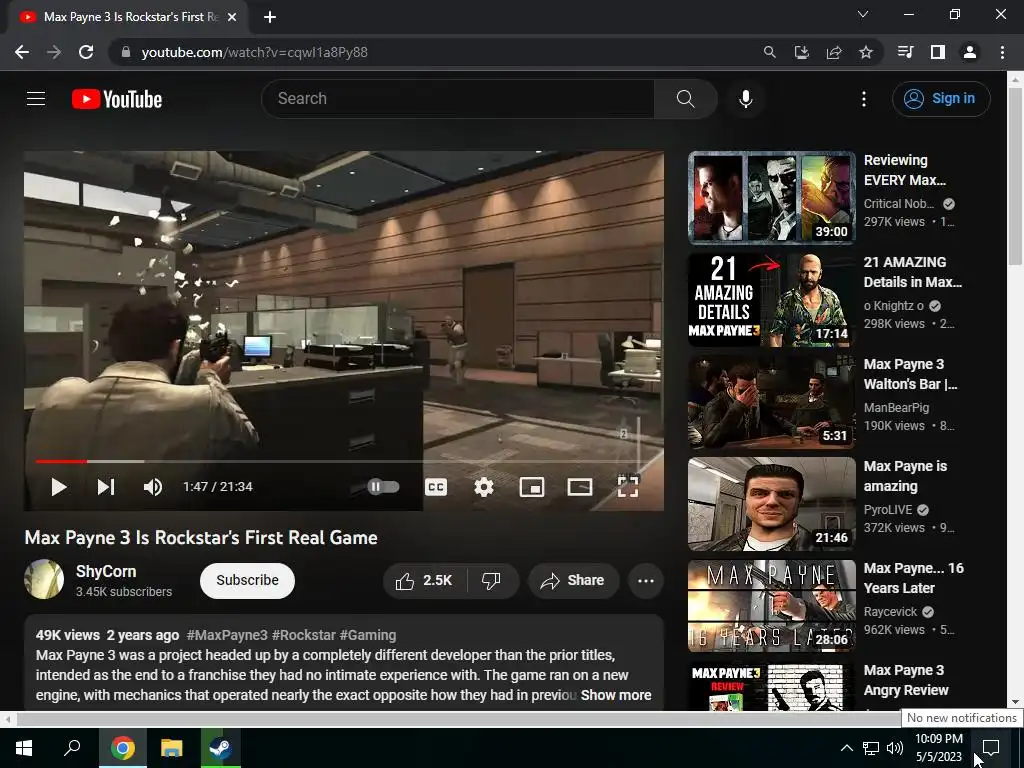Click the search magnifier button
Image resolution: width=1024 pixels, height=768 pixels.
[685, 99]
